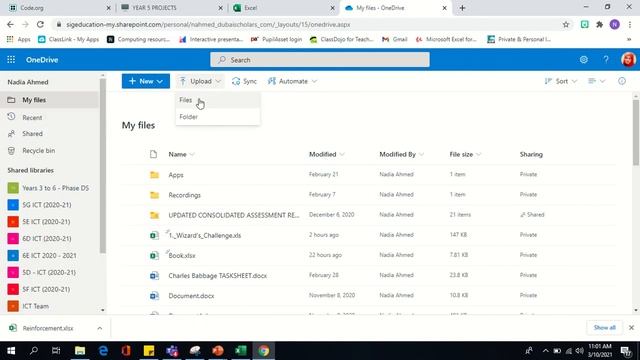Viewport: 640px width, 360px height.
Task: Open a new browser tab
Action: coord(462,8)
